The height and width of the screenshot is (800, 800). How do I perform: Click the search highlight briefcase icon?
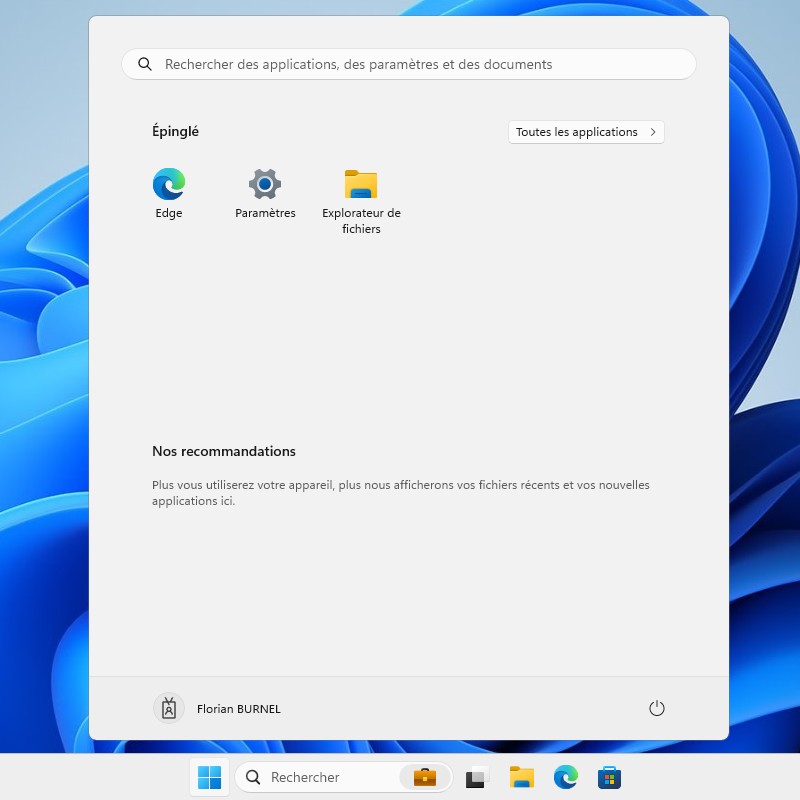coord(424,777)
